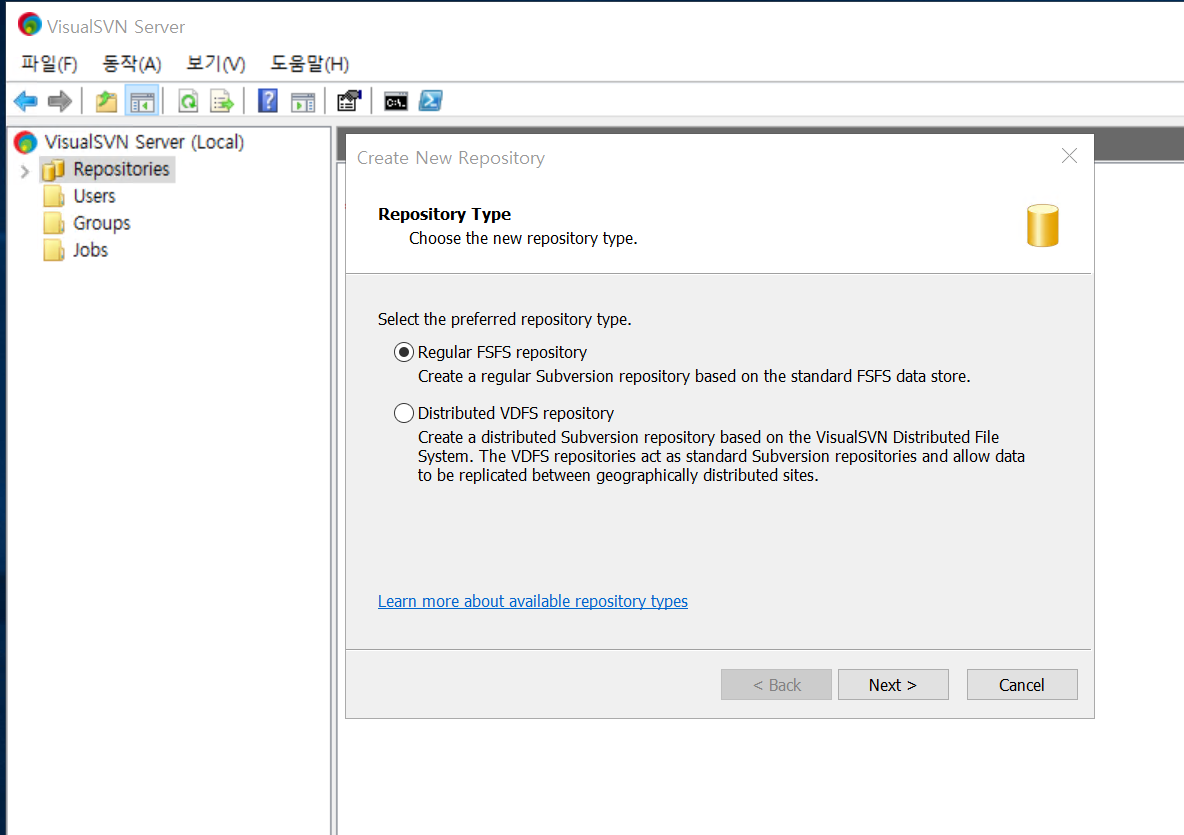Toggle the Show/Hide Console Tree icon
This screenshot has height=835, width=1184.
click(142, 100)
